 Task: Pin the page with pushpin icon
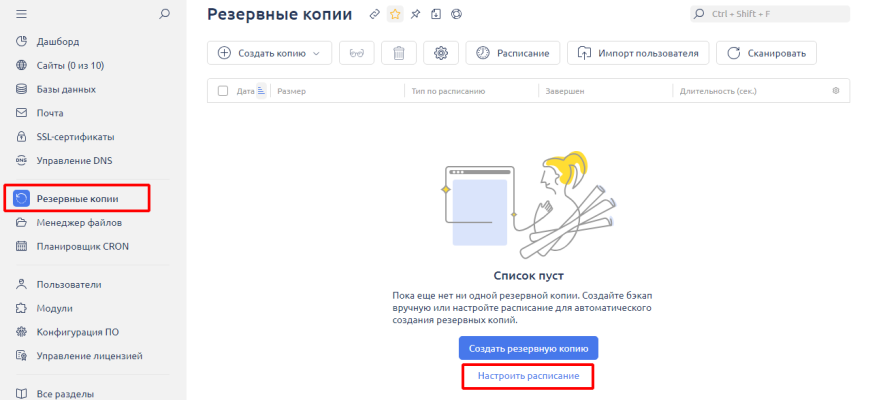415,14
